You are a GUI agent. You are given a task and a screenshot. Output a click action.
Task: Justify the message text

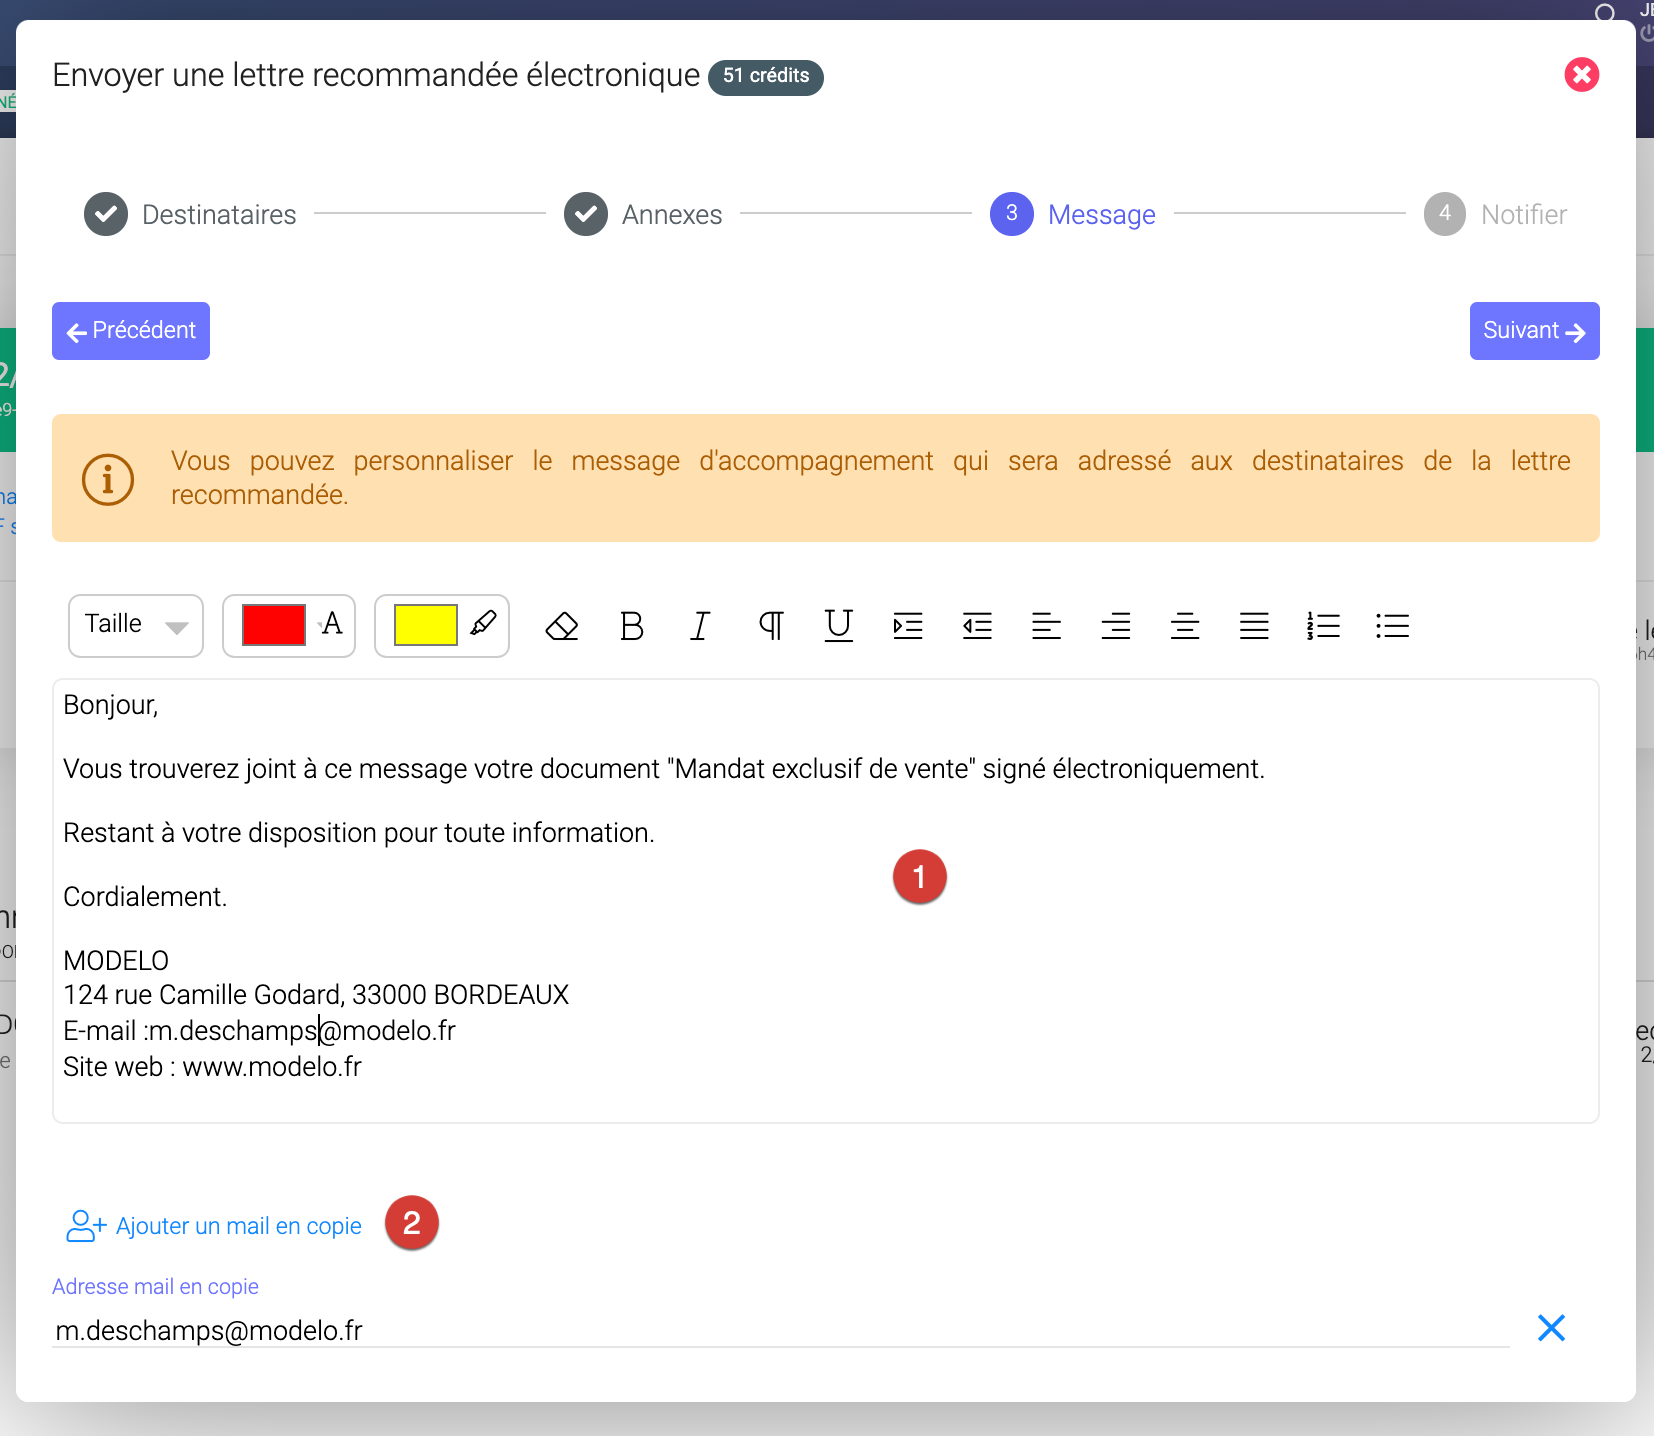coord(1254,626)
